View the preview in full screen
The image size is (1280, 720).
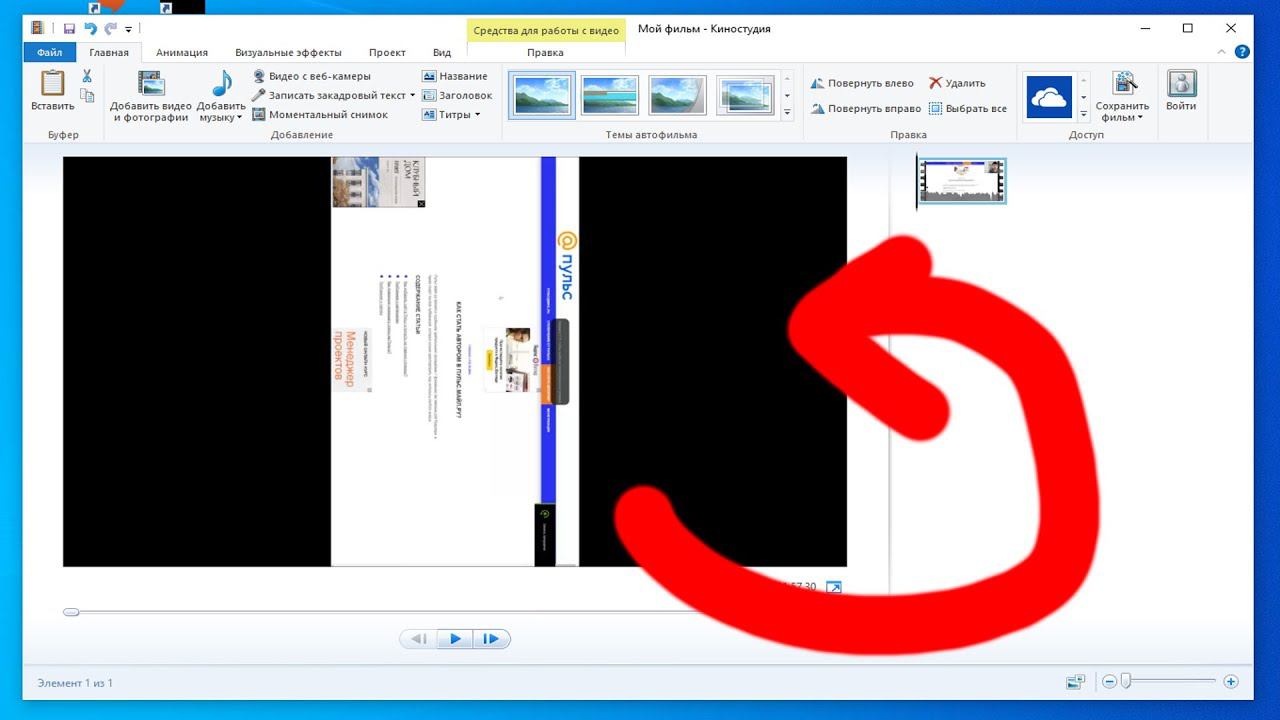coord(833,587)
